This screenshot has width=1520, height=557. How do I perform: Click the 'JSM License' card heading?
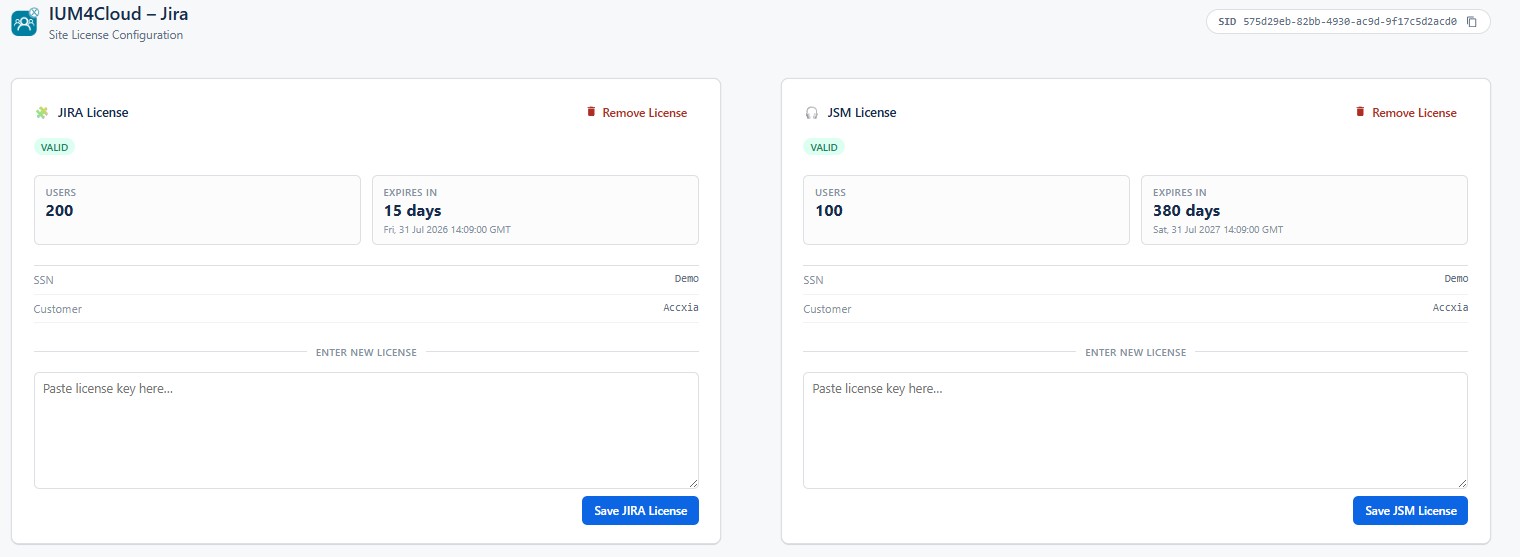click(862, 113)
